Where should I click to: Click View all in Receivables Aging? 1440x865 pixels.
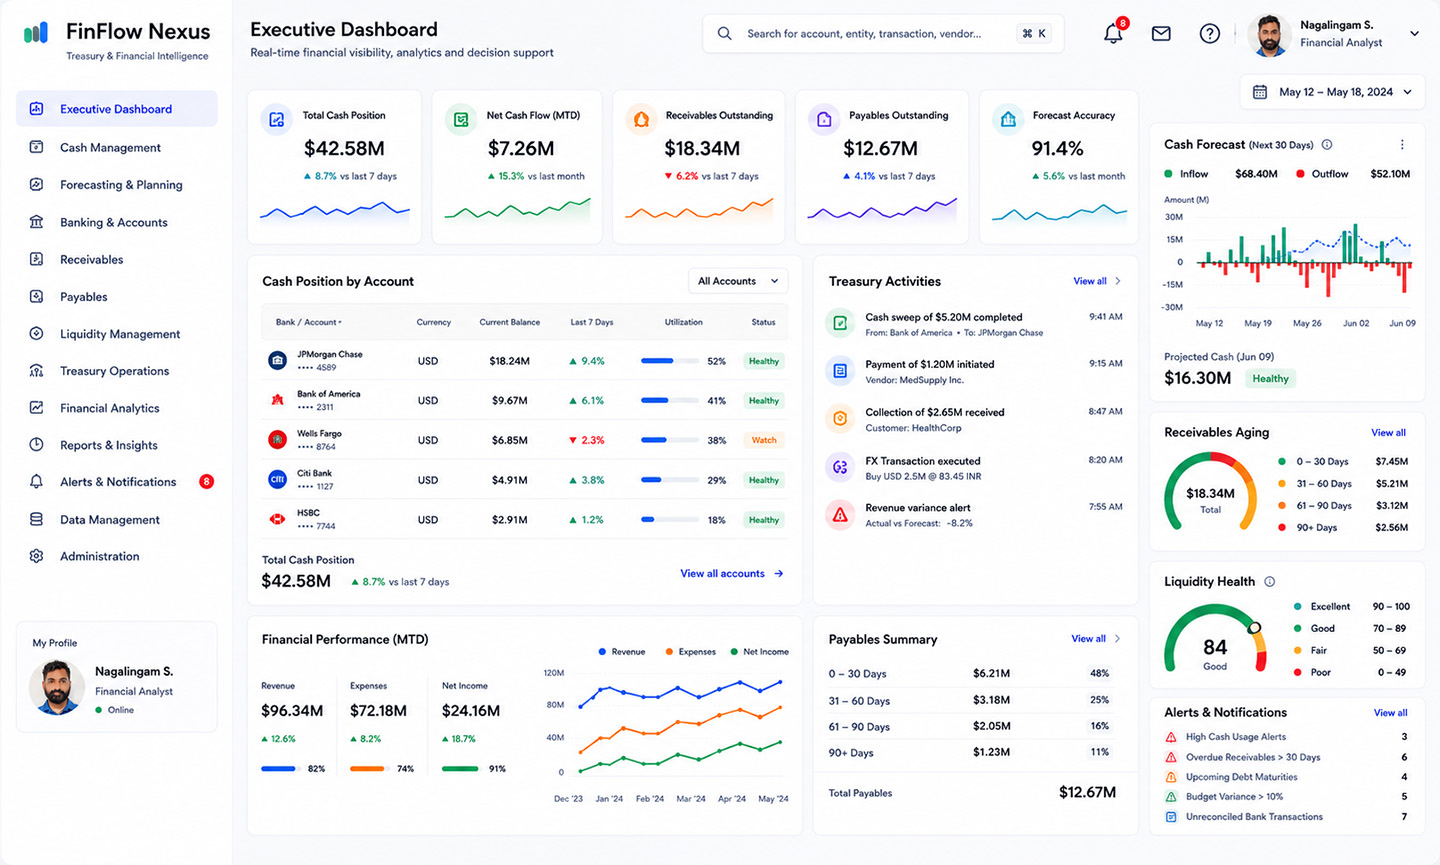pos(1388,433)
